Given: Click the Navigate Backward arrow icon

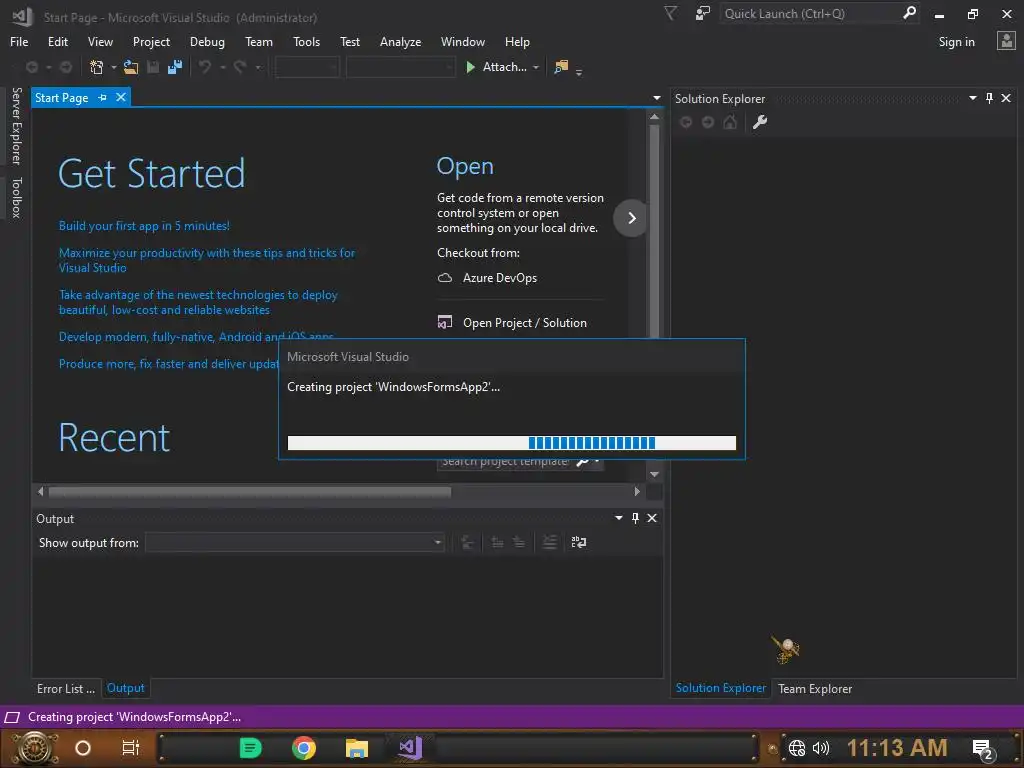Looking at the screenshot, I should click(31, 67).
